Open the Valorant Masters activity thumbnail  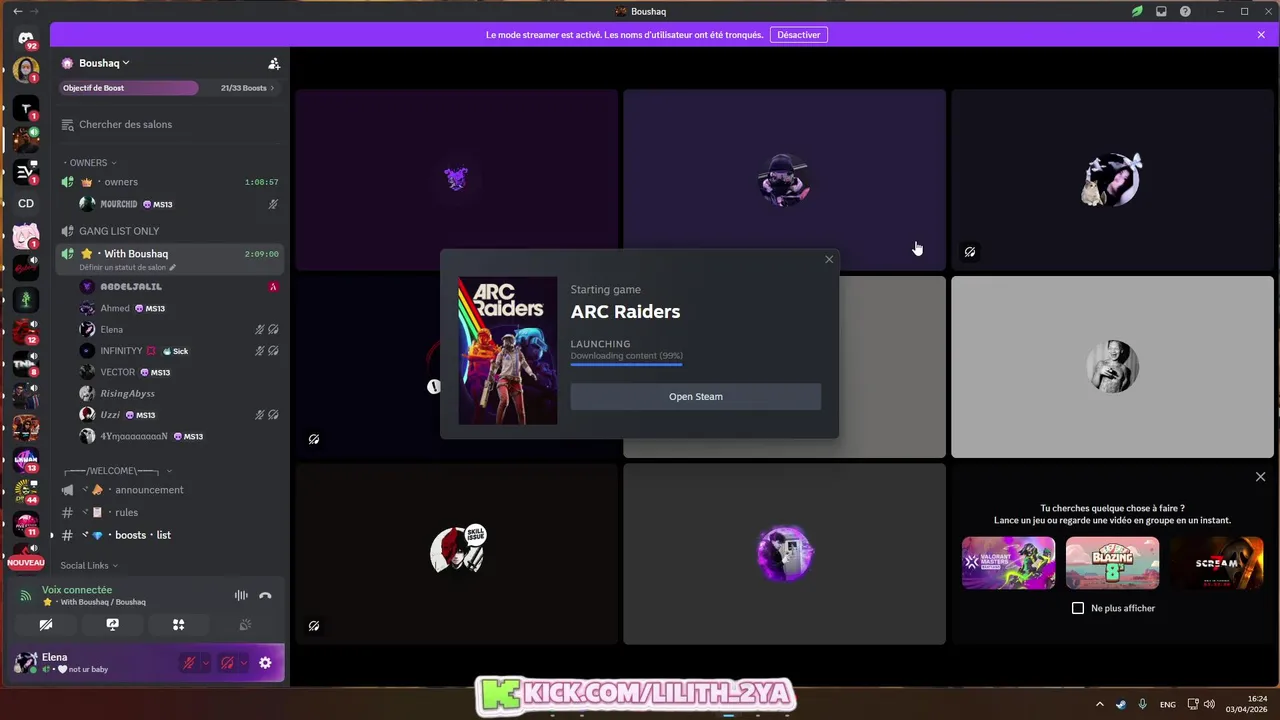[x=1008, y=563]
